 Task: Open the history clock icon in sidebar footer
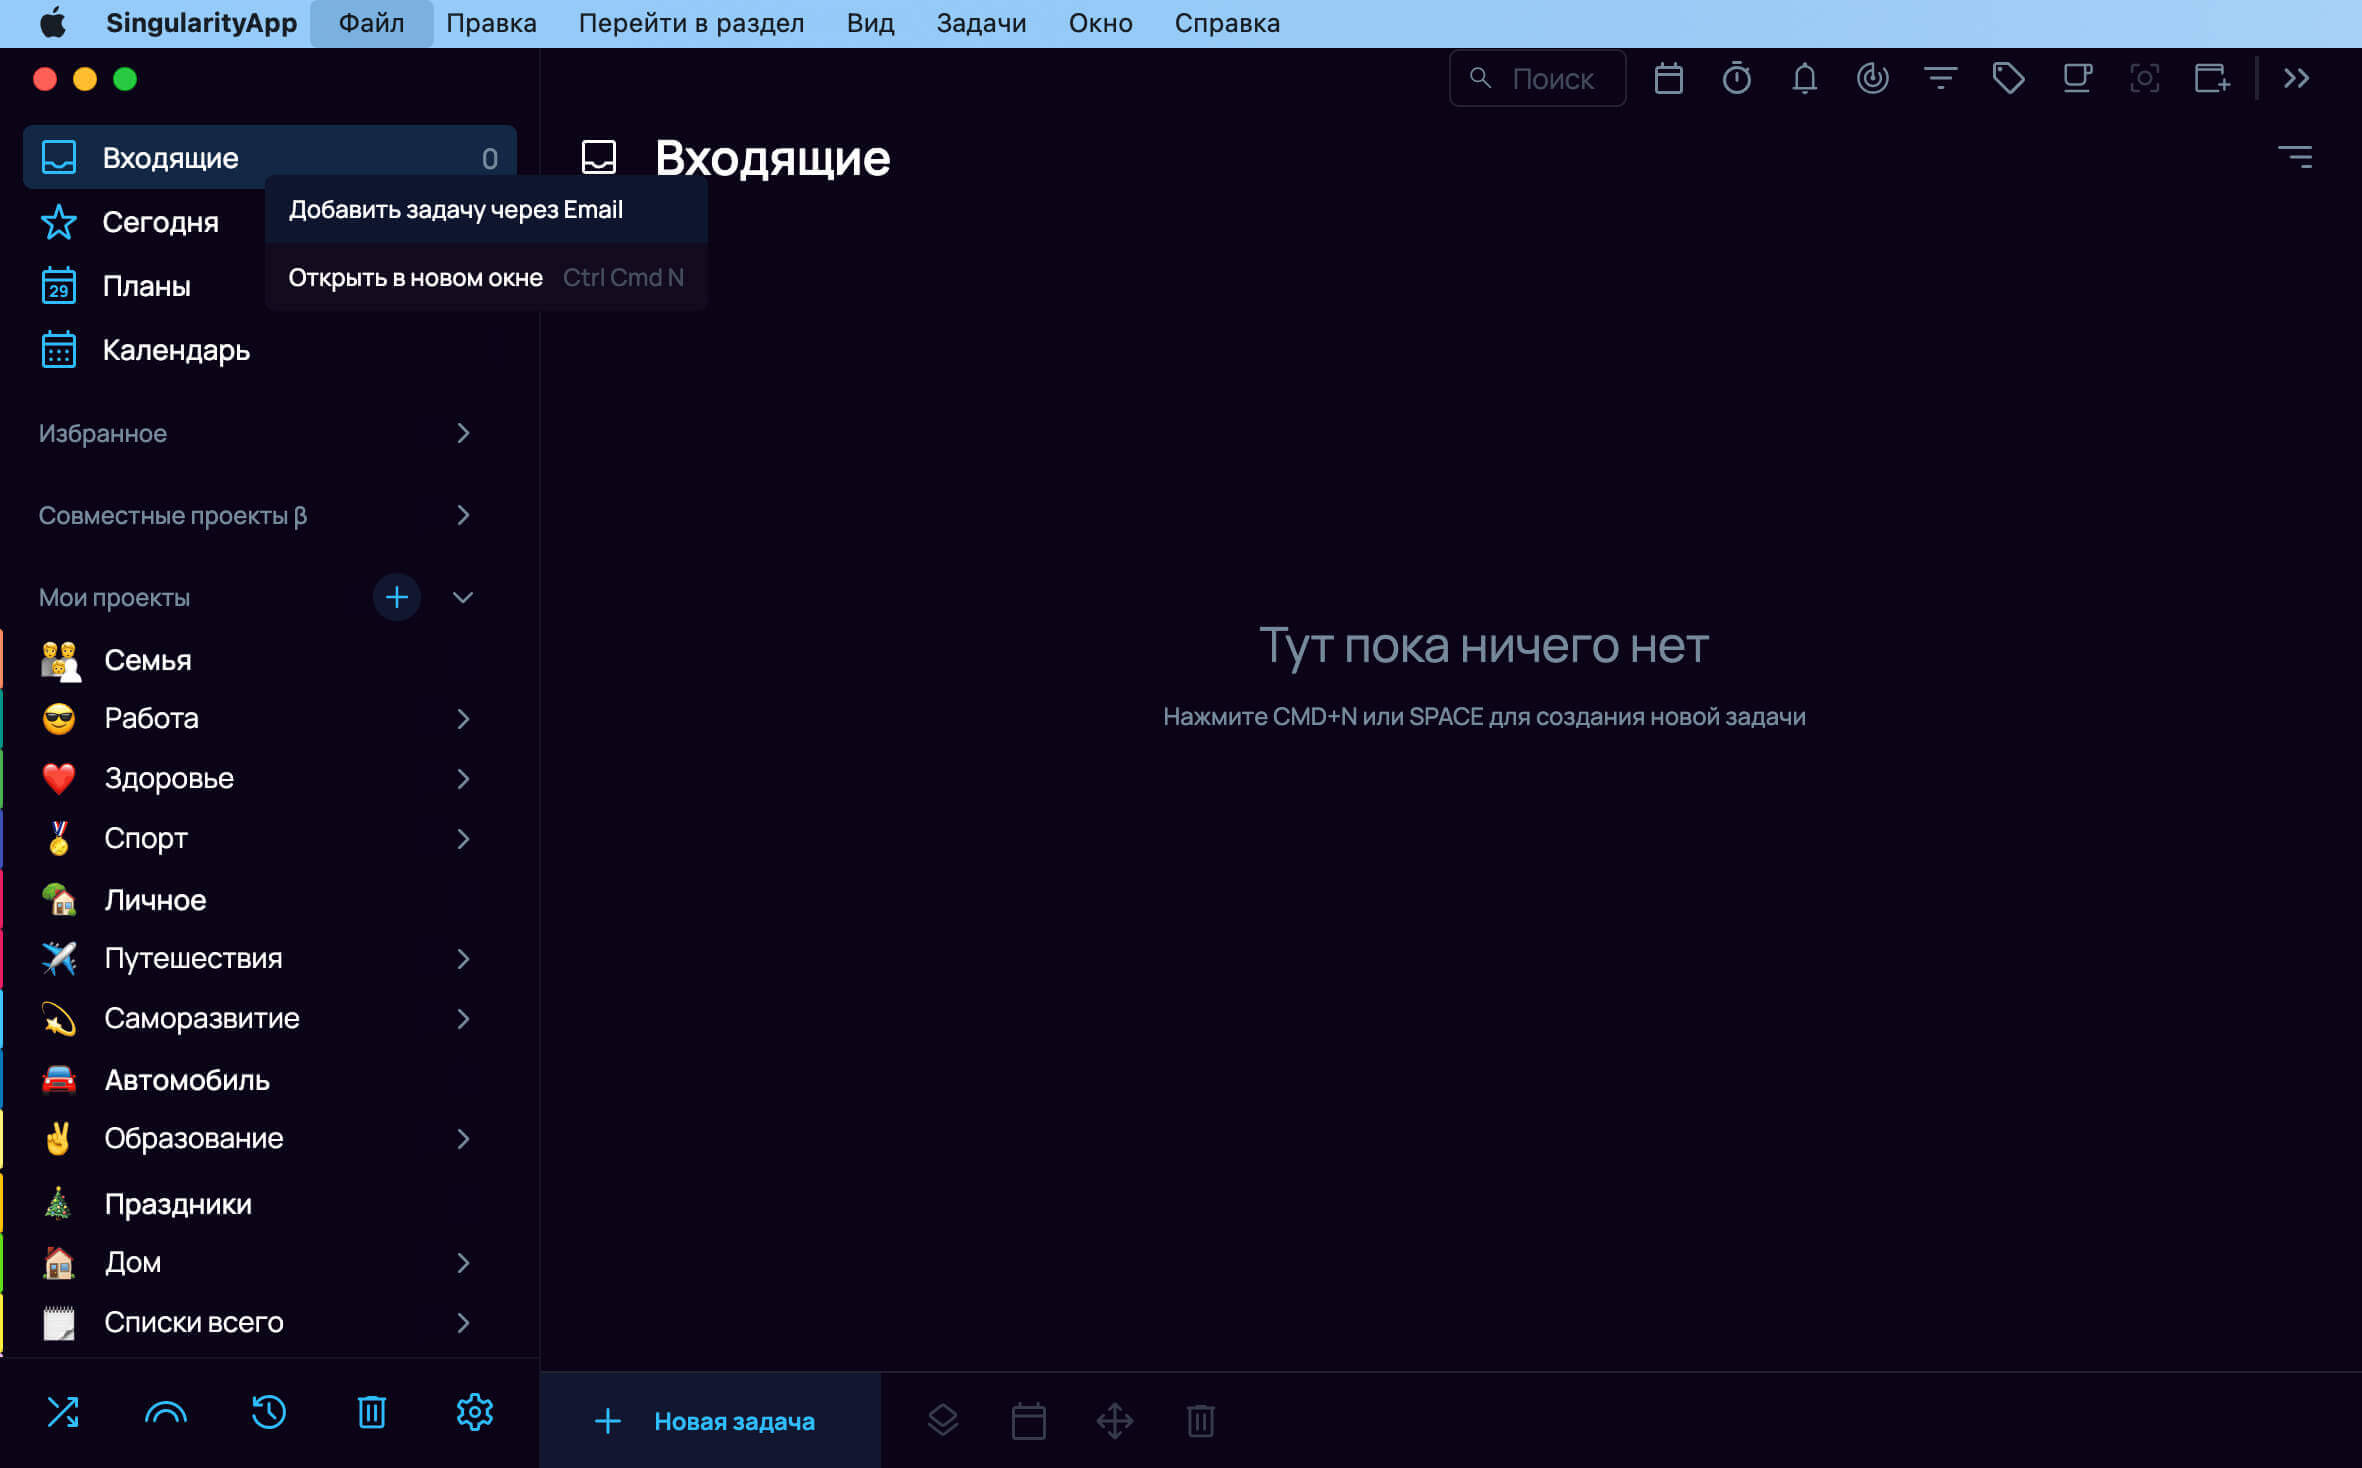click(x=268, y=1411)
